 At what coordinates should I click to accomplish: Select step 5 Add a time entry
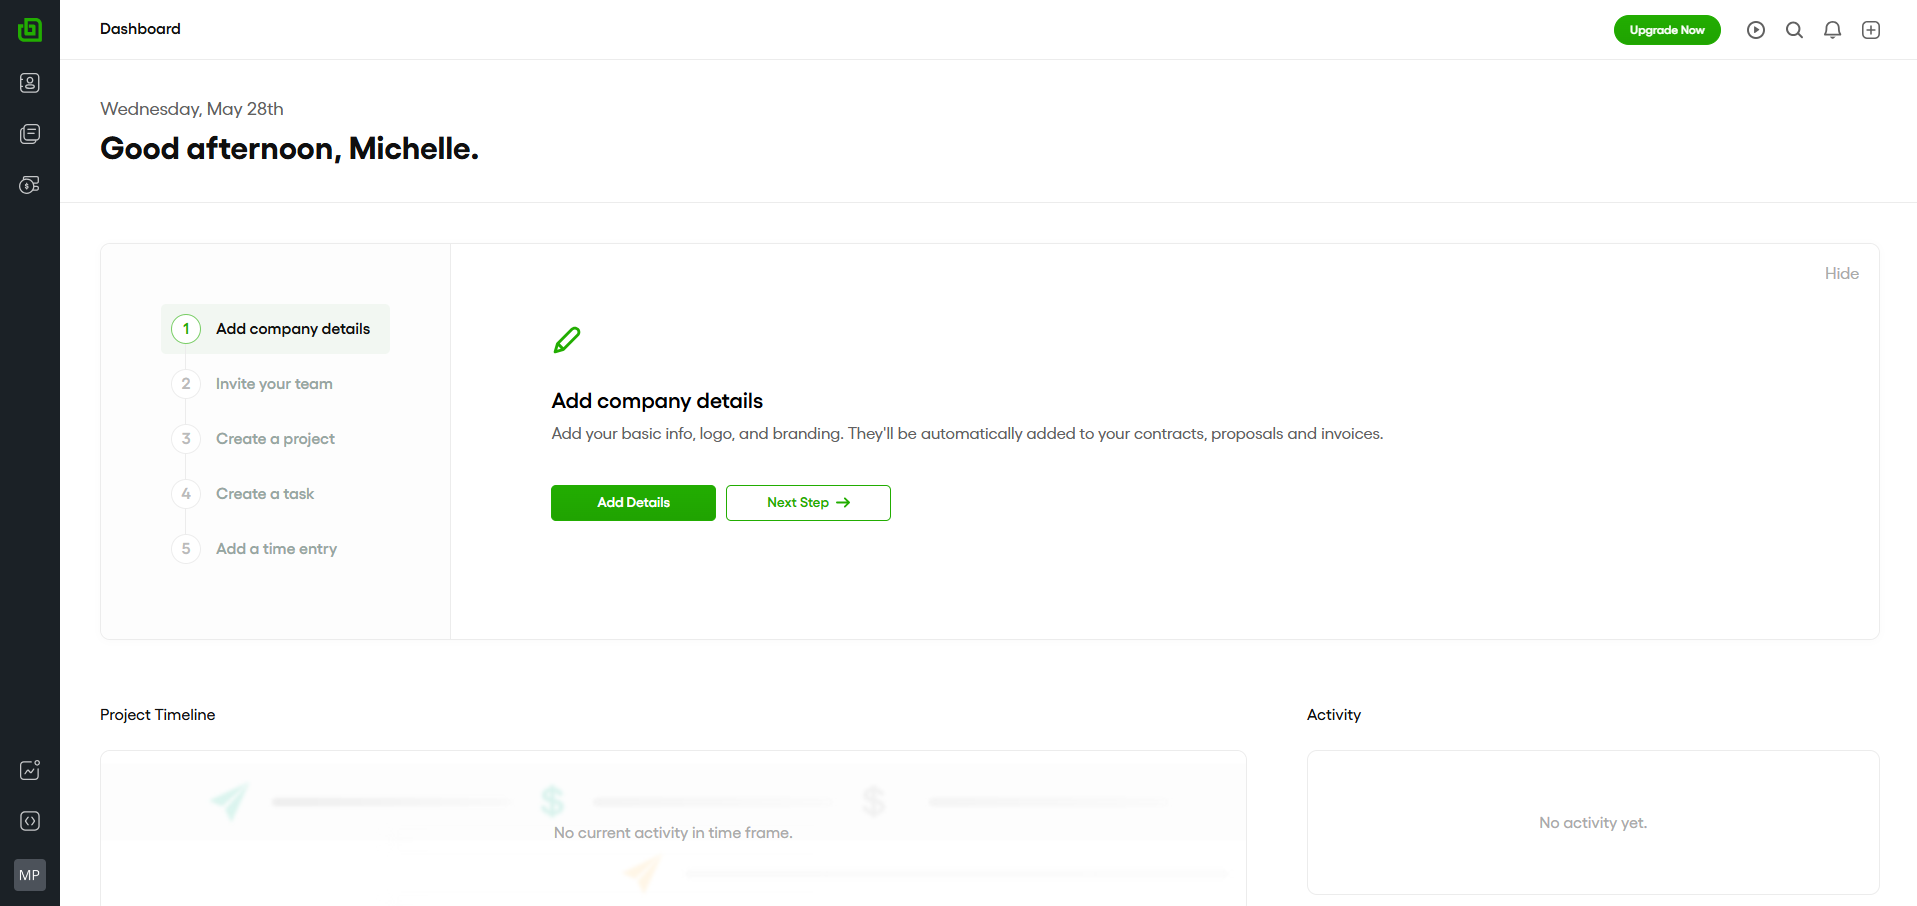pyautogui.click(x=276, y=549)
